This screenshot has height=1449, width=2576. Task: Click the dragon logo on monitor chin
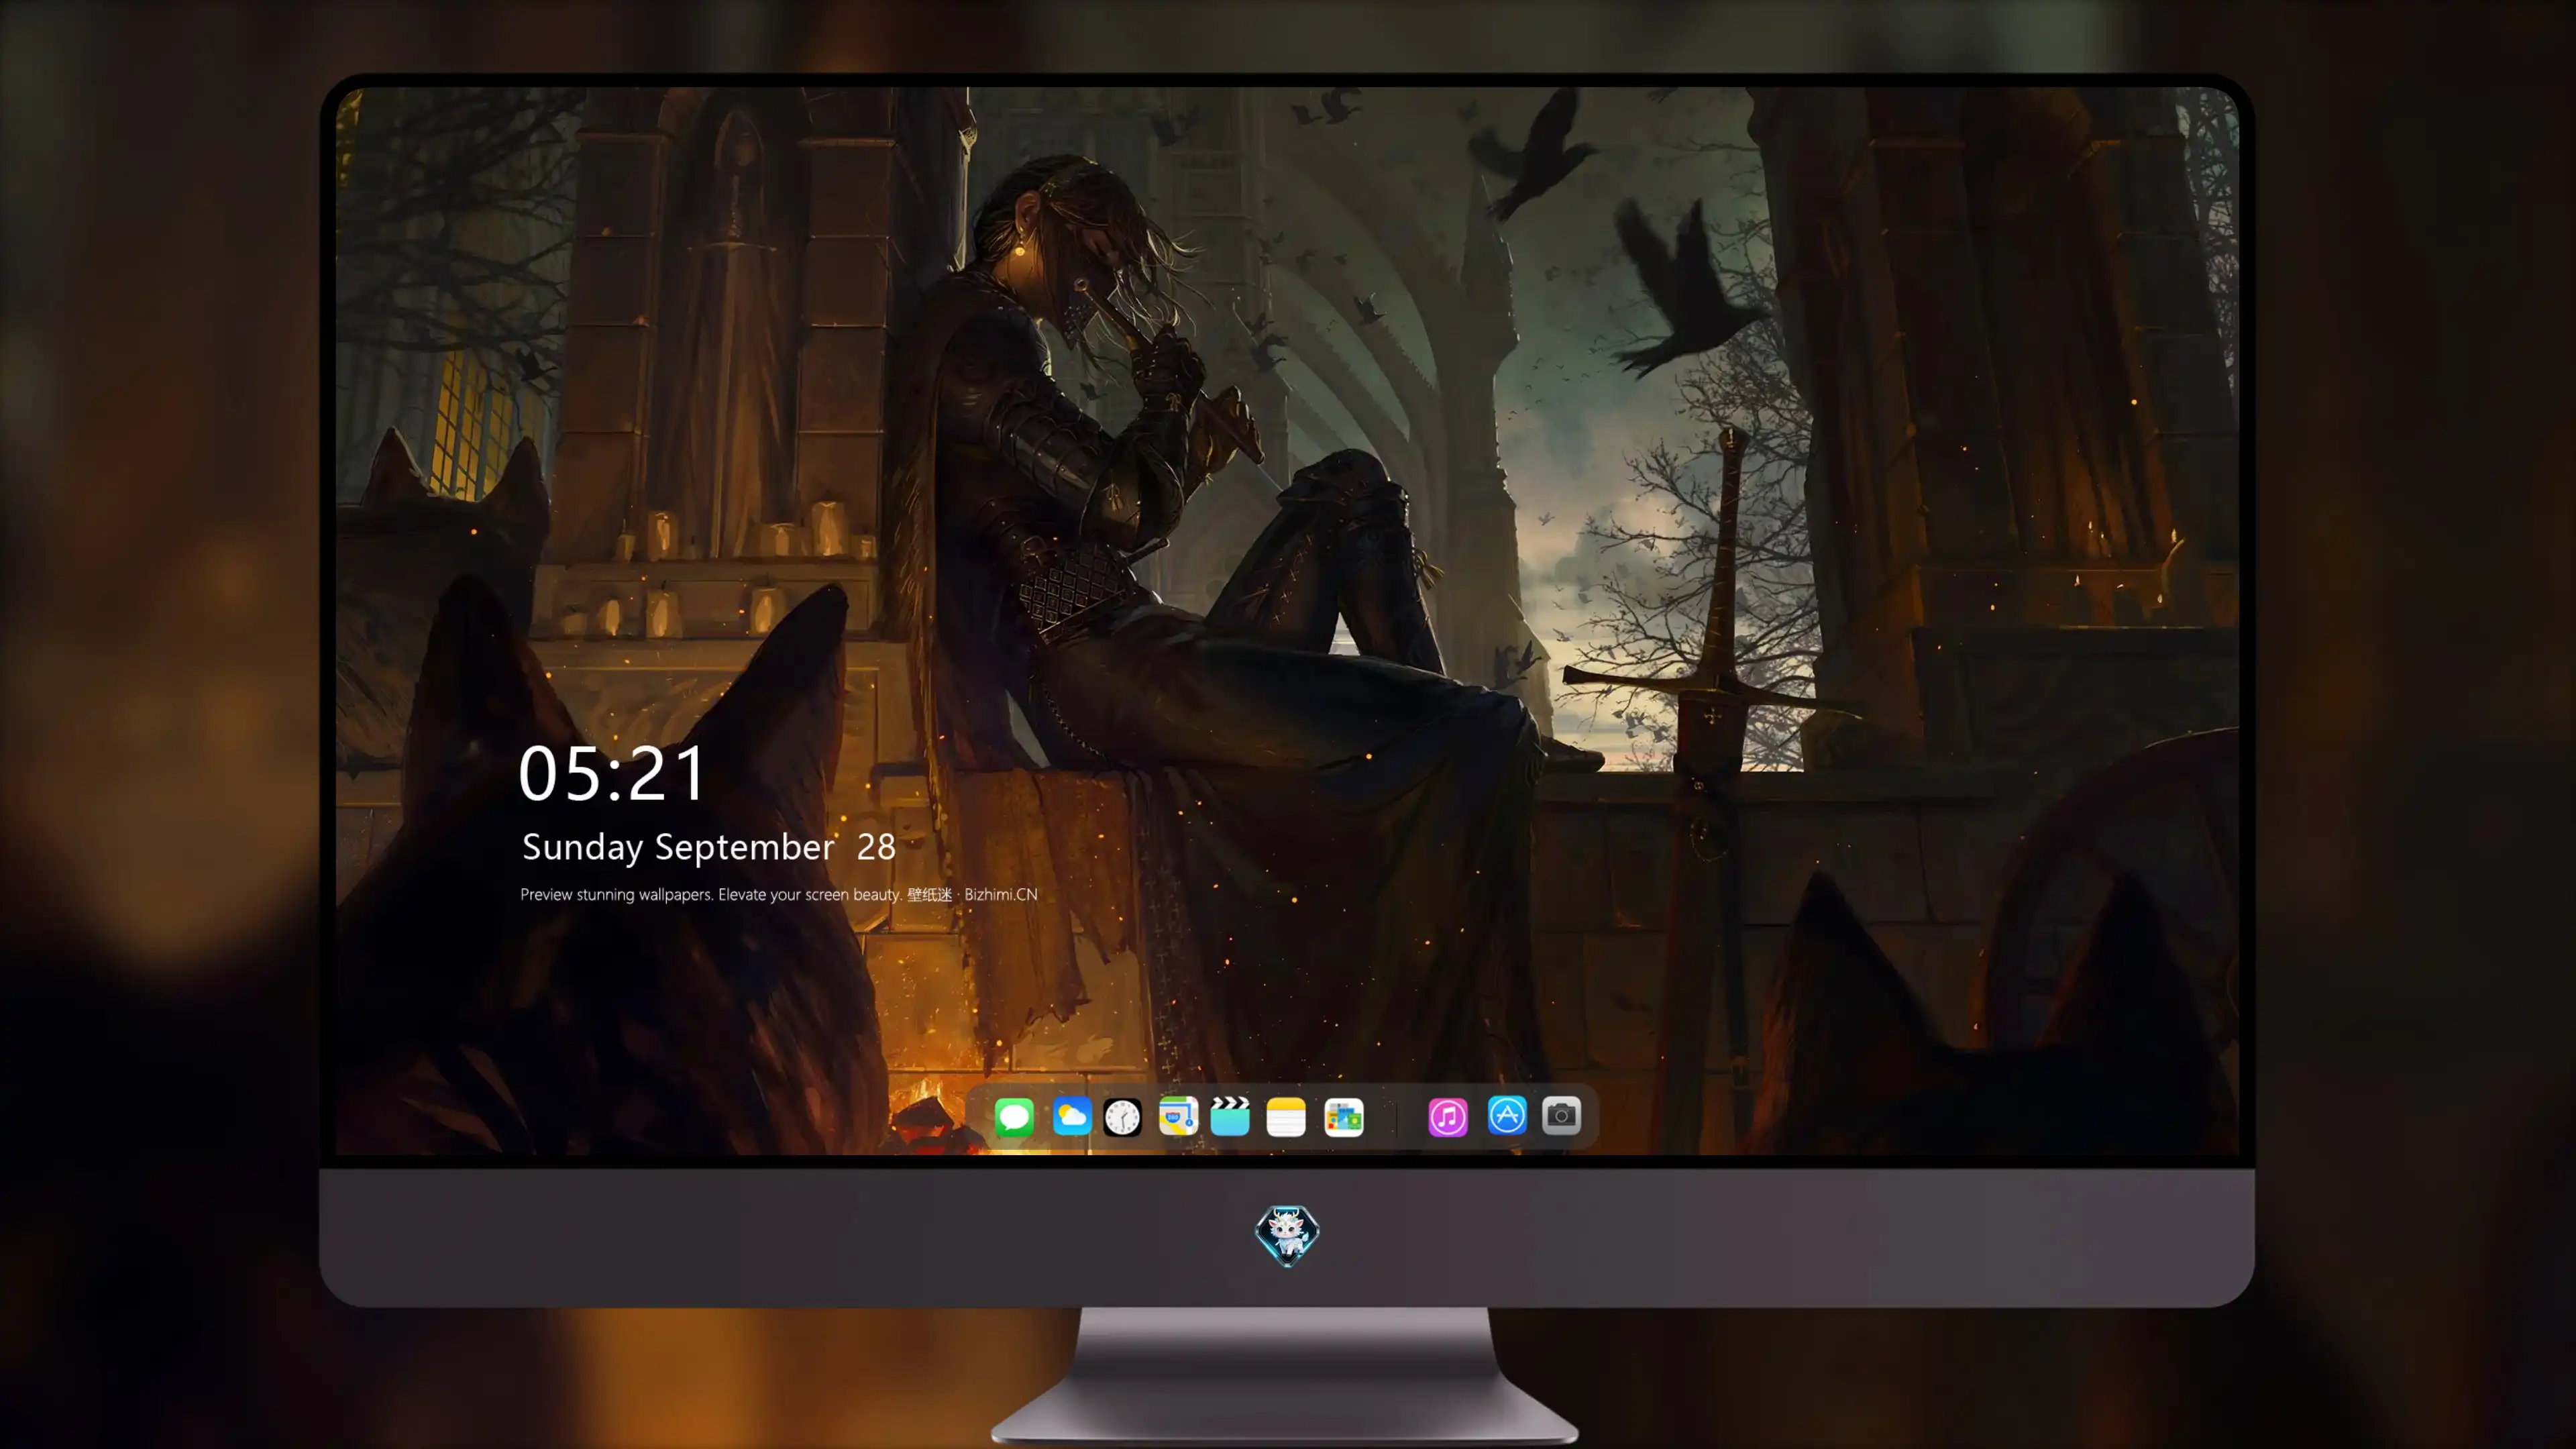click(1287, 1236)
